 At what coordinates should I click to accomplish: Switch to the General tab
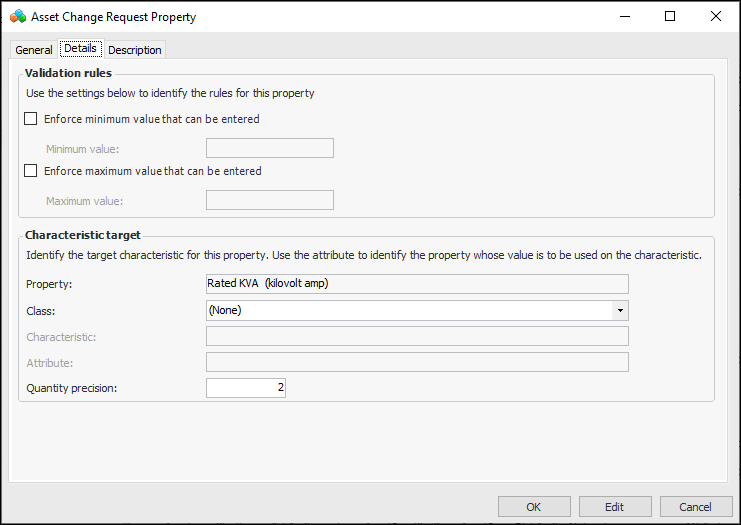34,50
